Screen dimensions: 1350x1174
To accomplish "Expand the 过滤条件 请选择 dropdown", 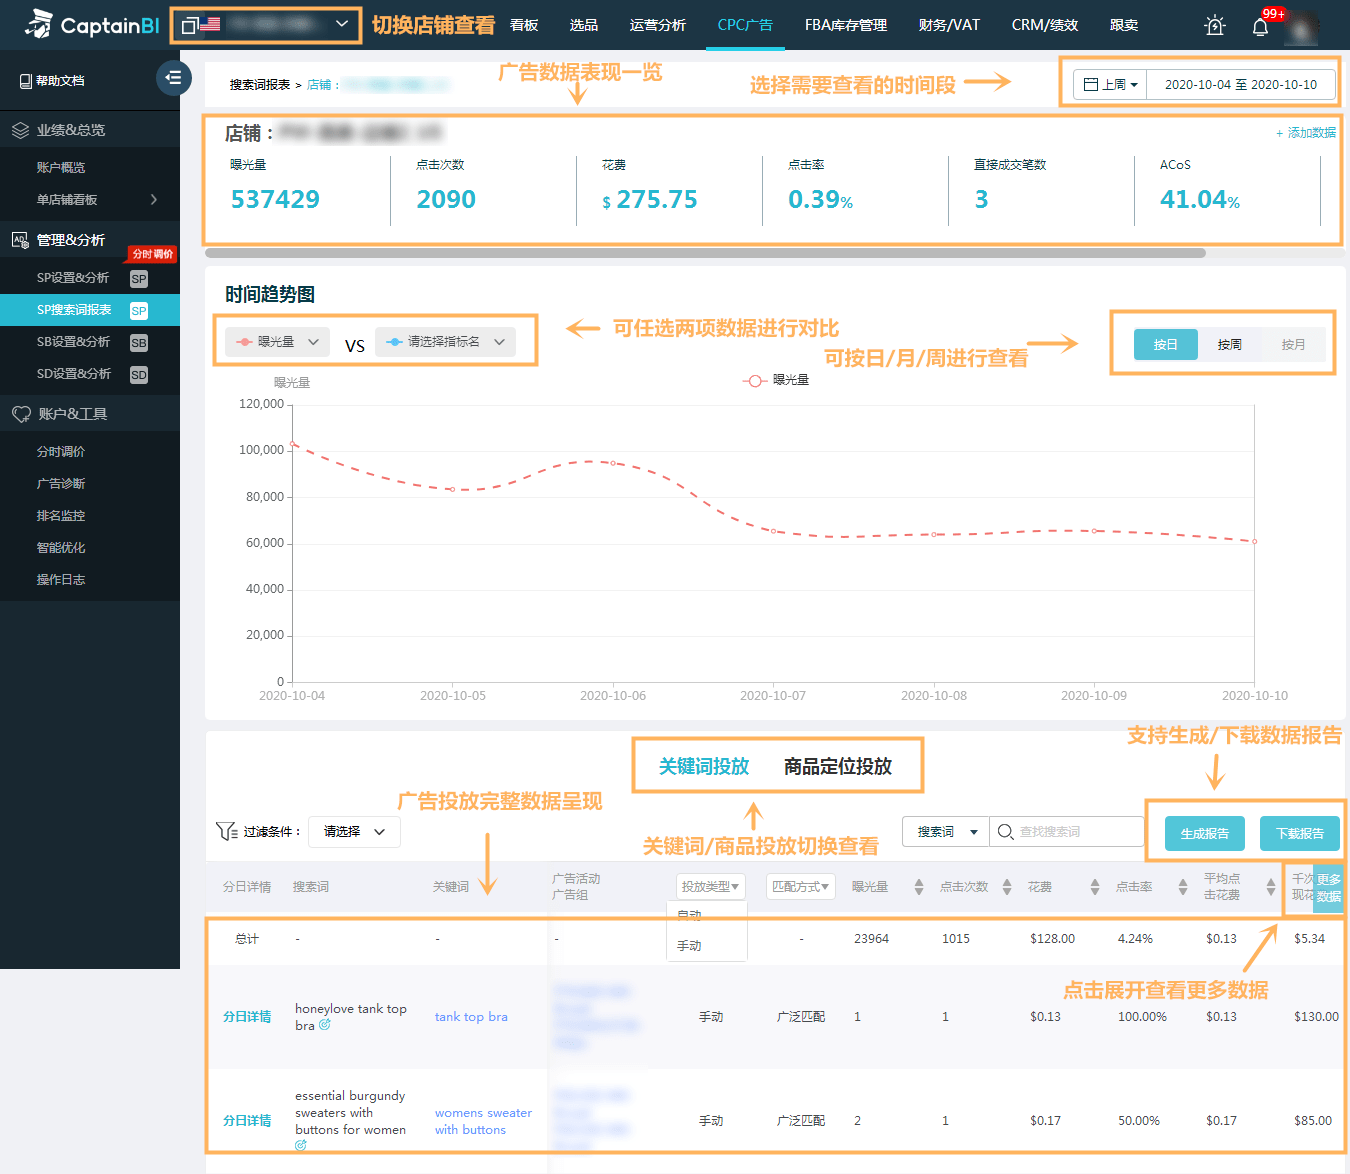I will 354,832.
